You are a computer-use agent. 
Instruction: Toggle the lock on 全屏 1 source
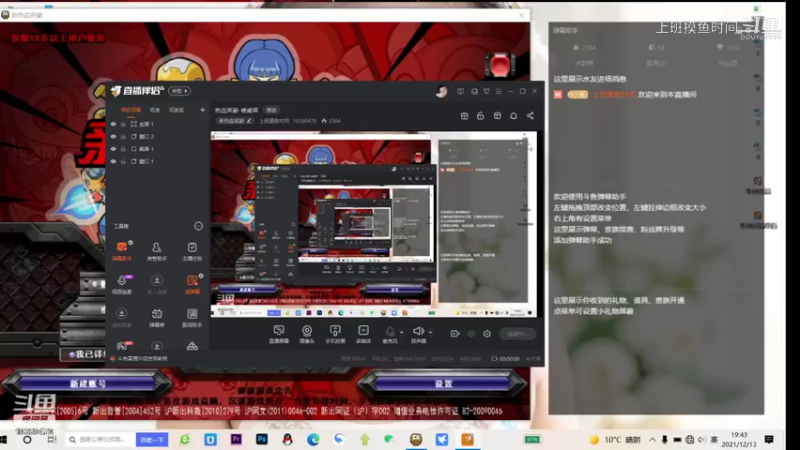(123, 124)
